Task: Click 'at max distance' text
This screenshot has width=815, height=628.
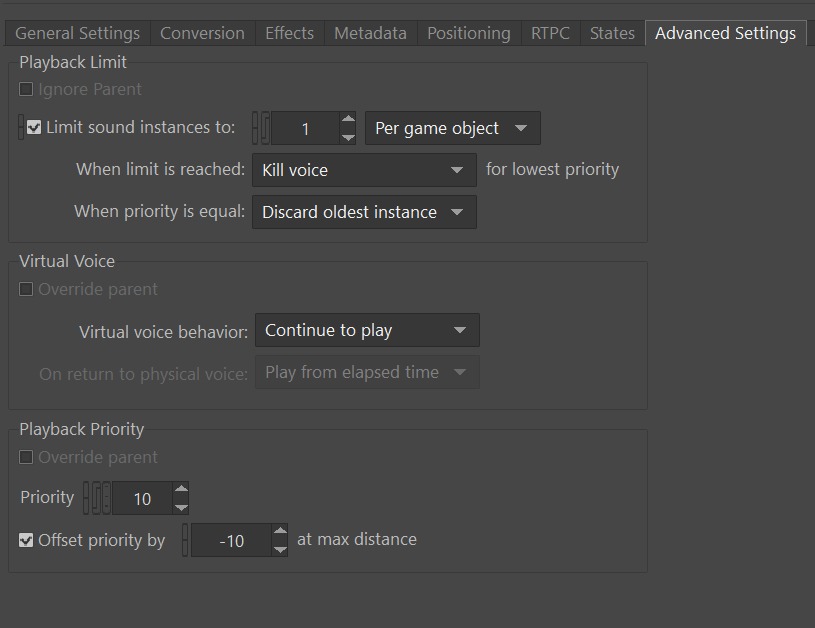Action: [x=357, y=539]
